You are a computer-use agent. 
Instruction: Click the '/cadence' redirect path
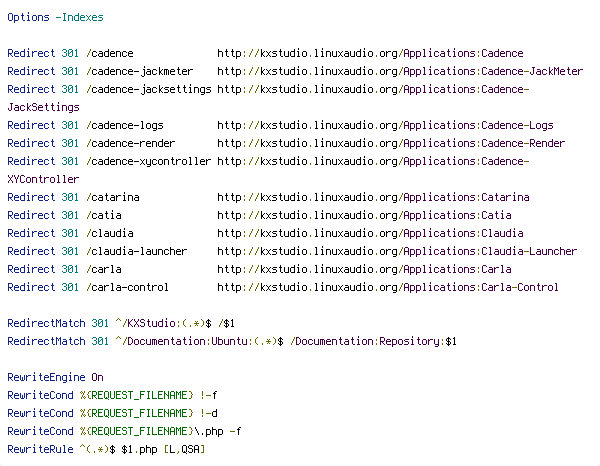[x=110, y=53]
